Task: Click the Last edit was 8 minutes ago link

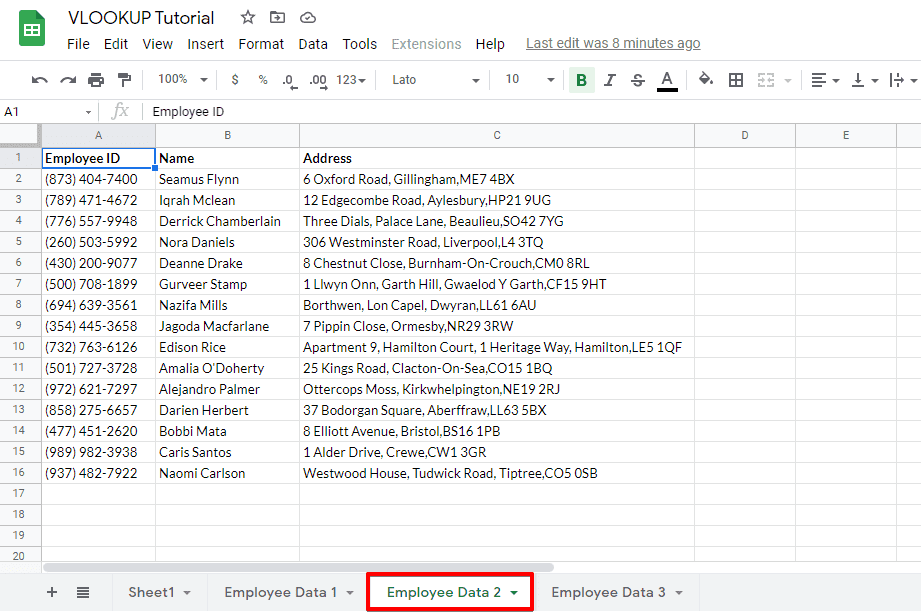Action: tap(613, 43)
